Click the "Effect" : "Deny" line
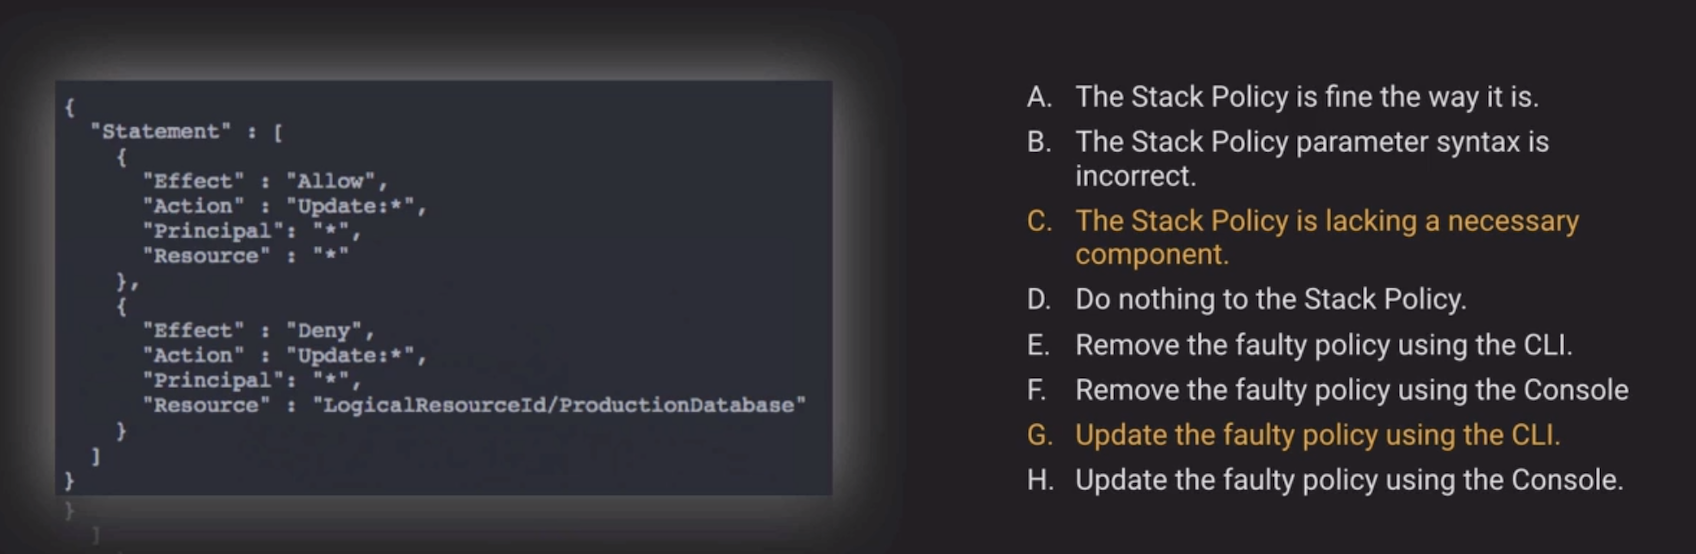1696x554 pixels. (259, 330)
